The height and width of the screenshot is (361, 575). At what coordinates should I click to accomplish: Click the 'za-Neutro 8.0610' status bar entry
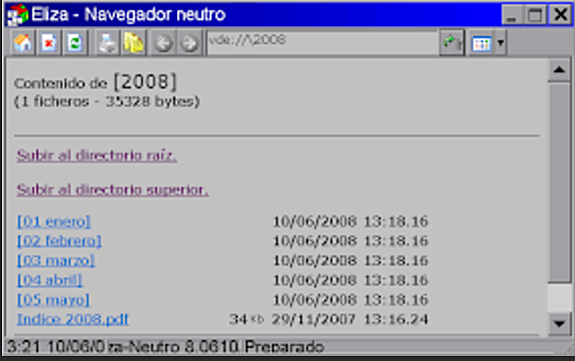click(x=173, y=347)
